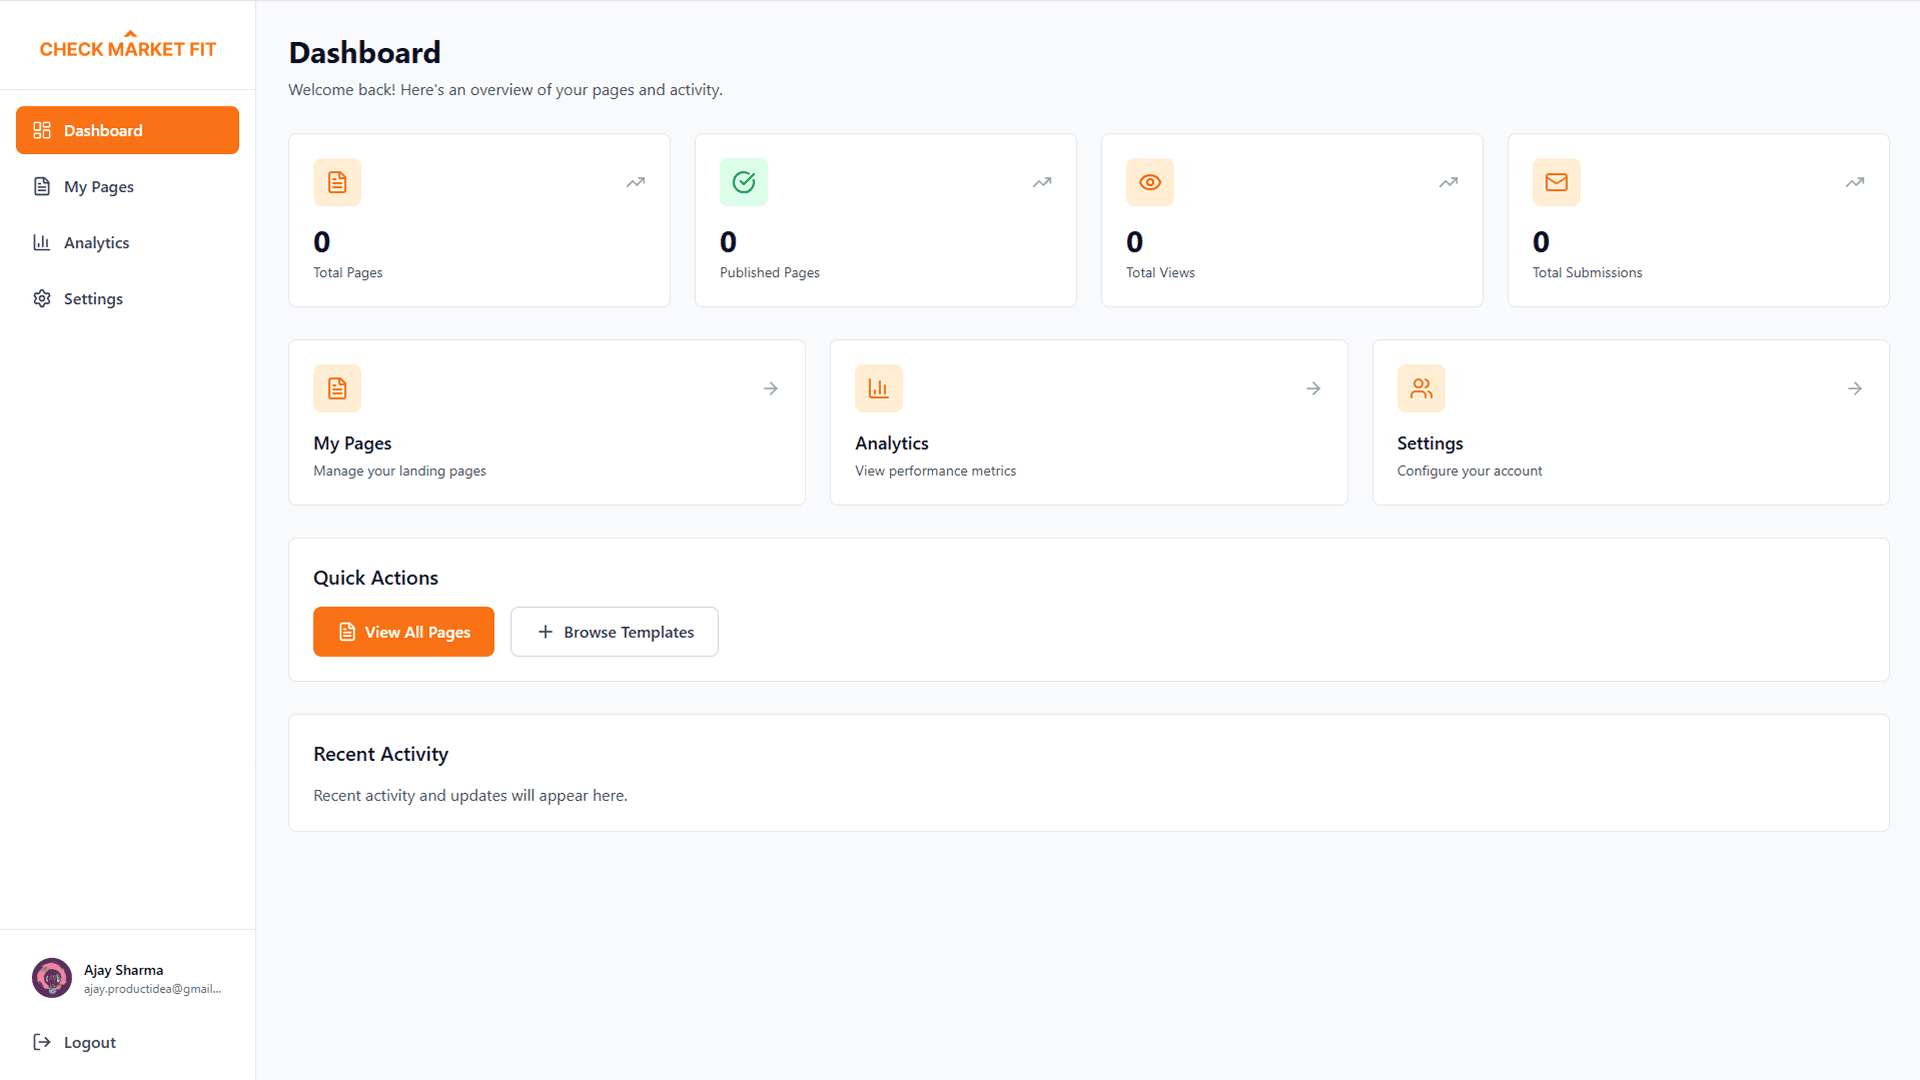Select Analytics in the sidebar menu

[95, 242]
